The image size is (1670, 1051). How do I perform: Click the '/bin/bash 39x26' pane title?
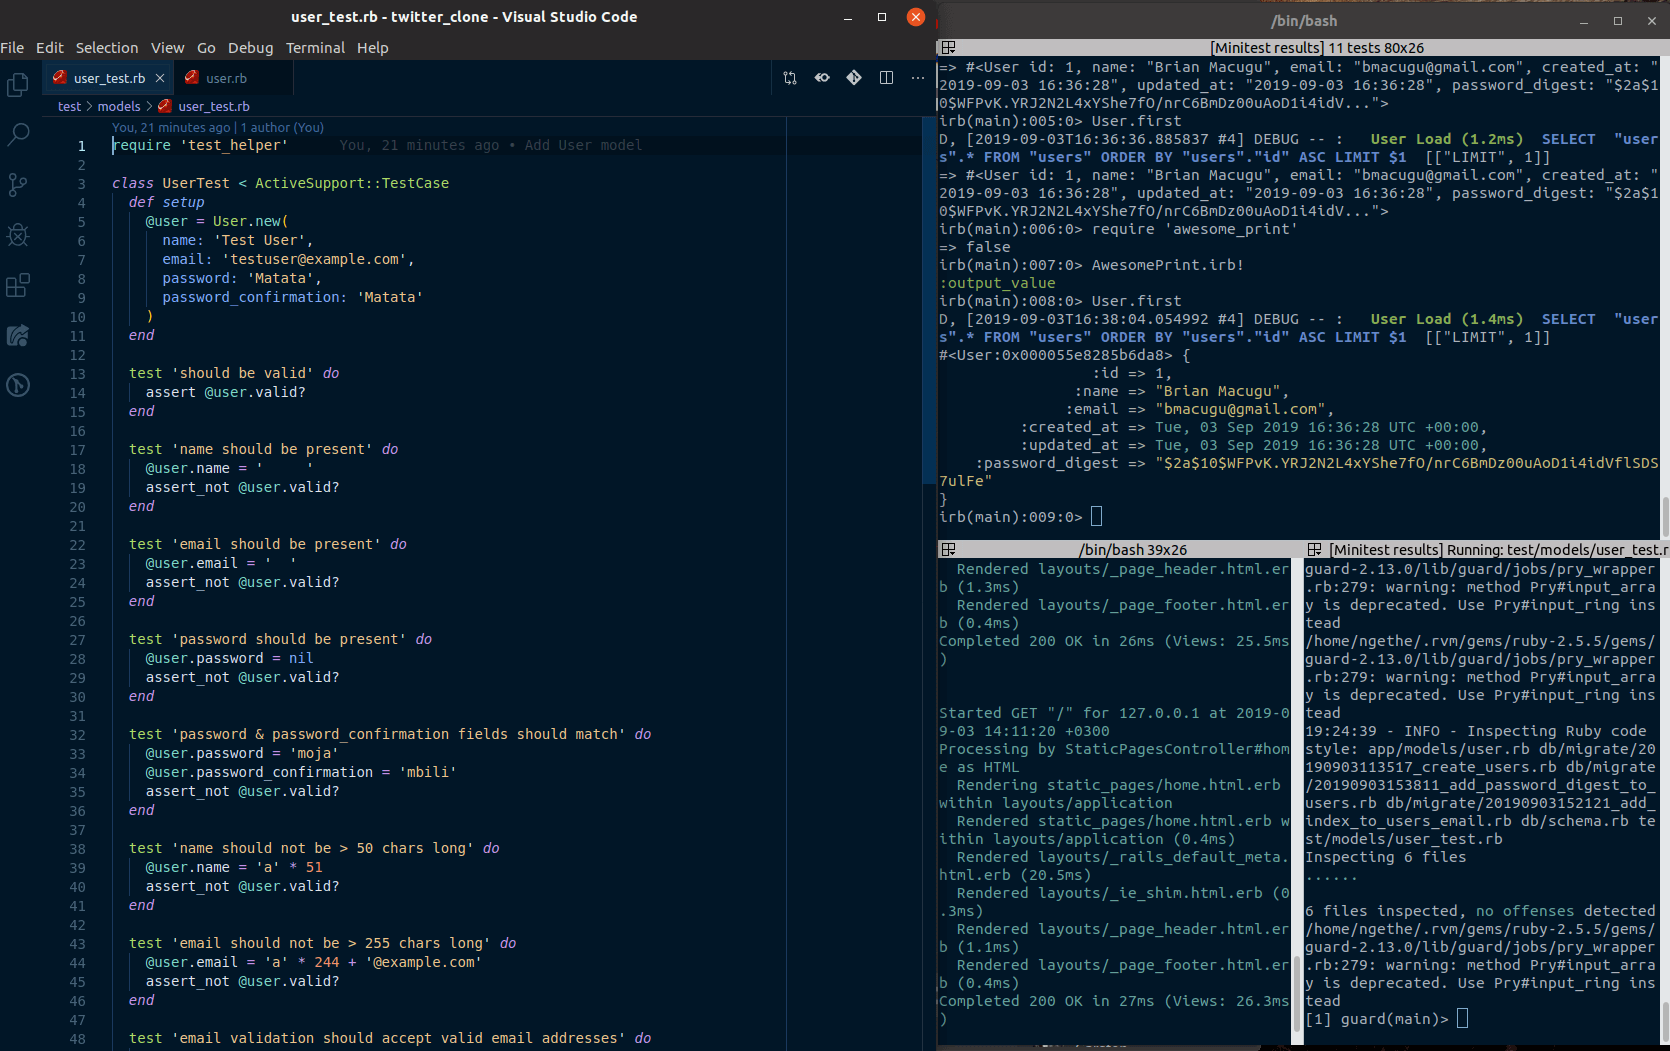pos(1133,550)
